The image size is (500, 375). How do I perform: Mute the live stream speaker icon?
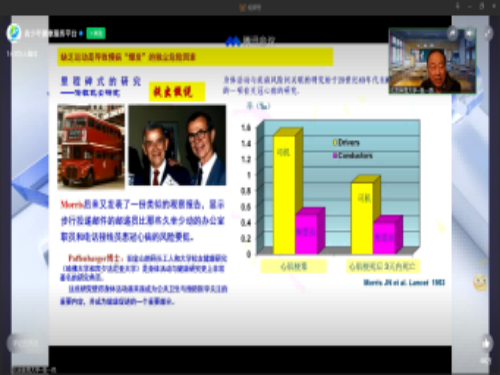coord(470,33)
